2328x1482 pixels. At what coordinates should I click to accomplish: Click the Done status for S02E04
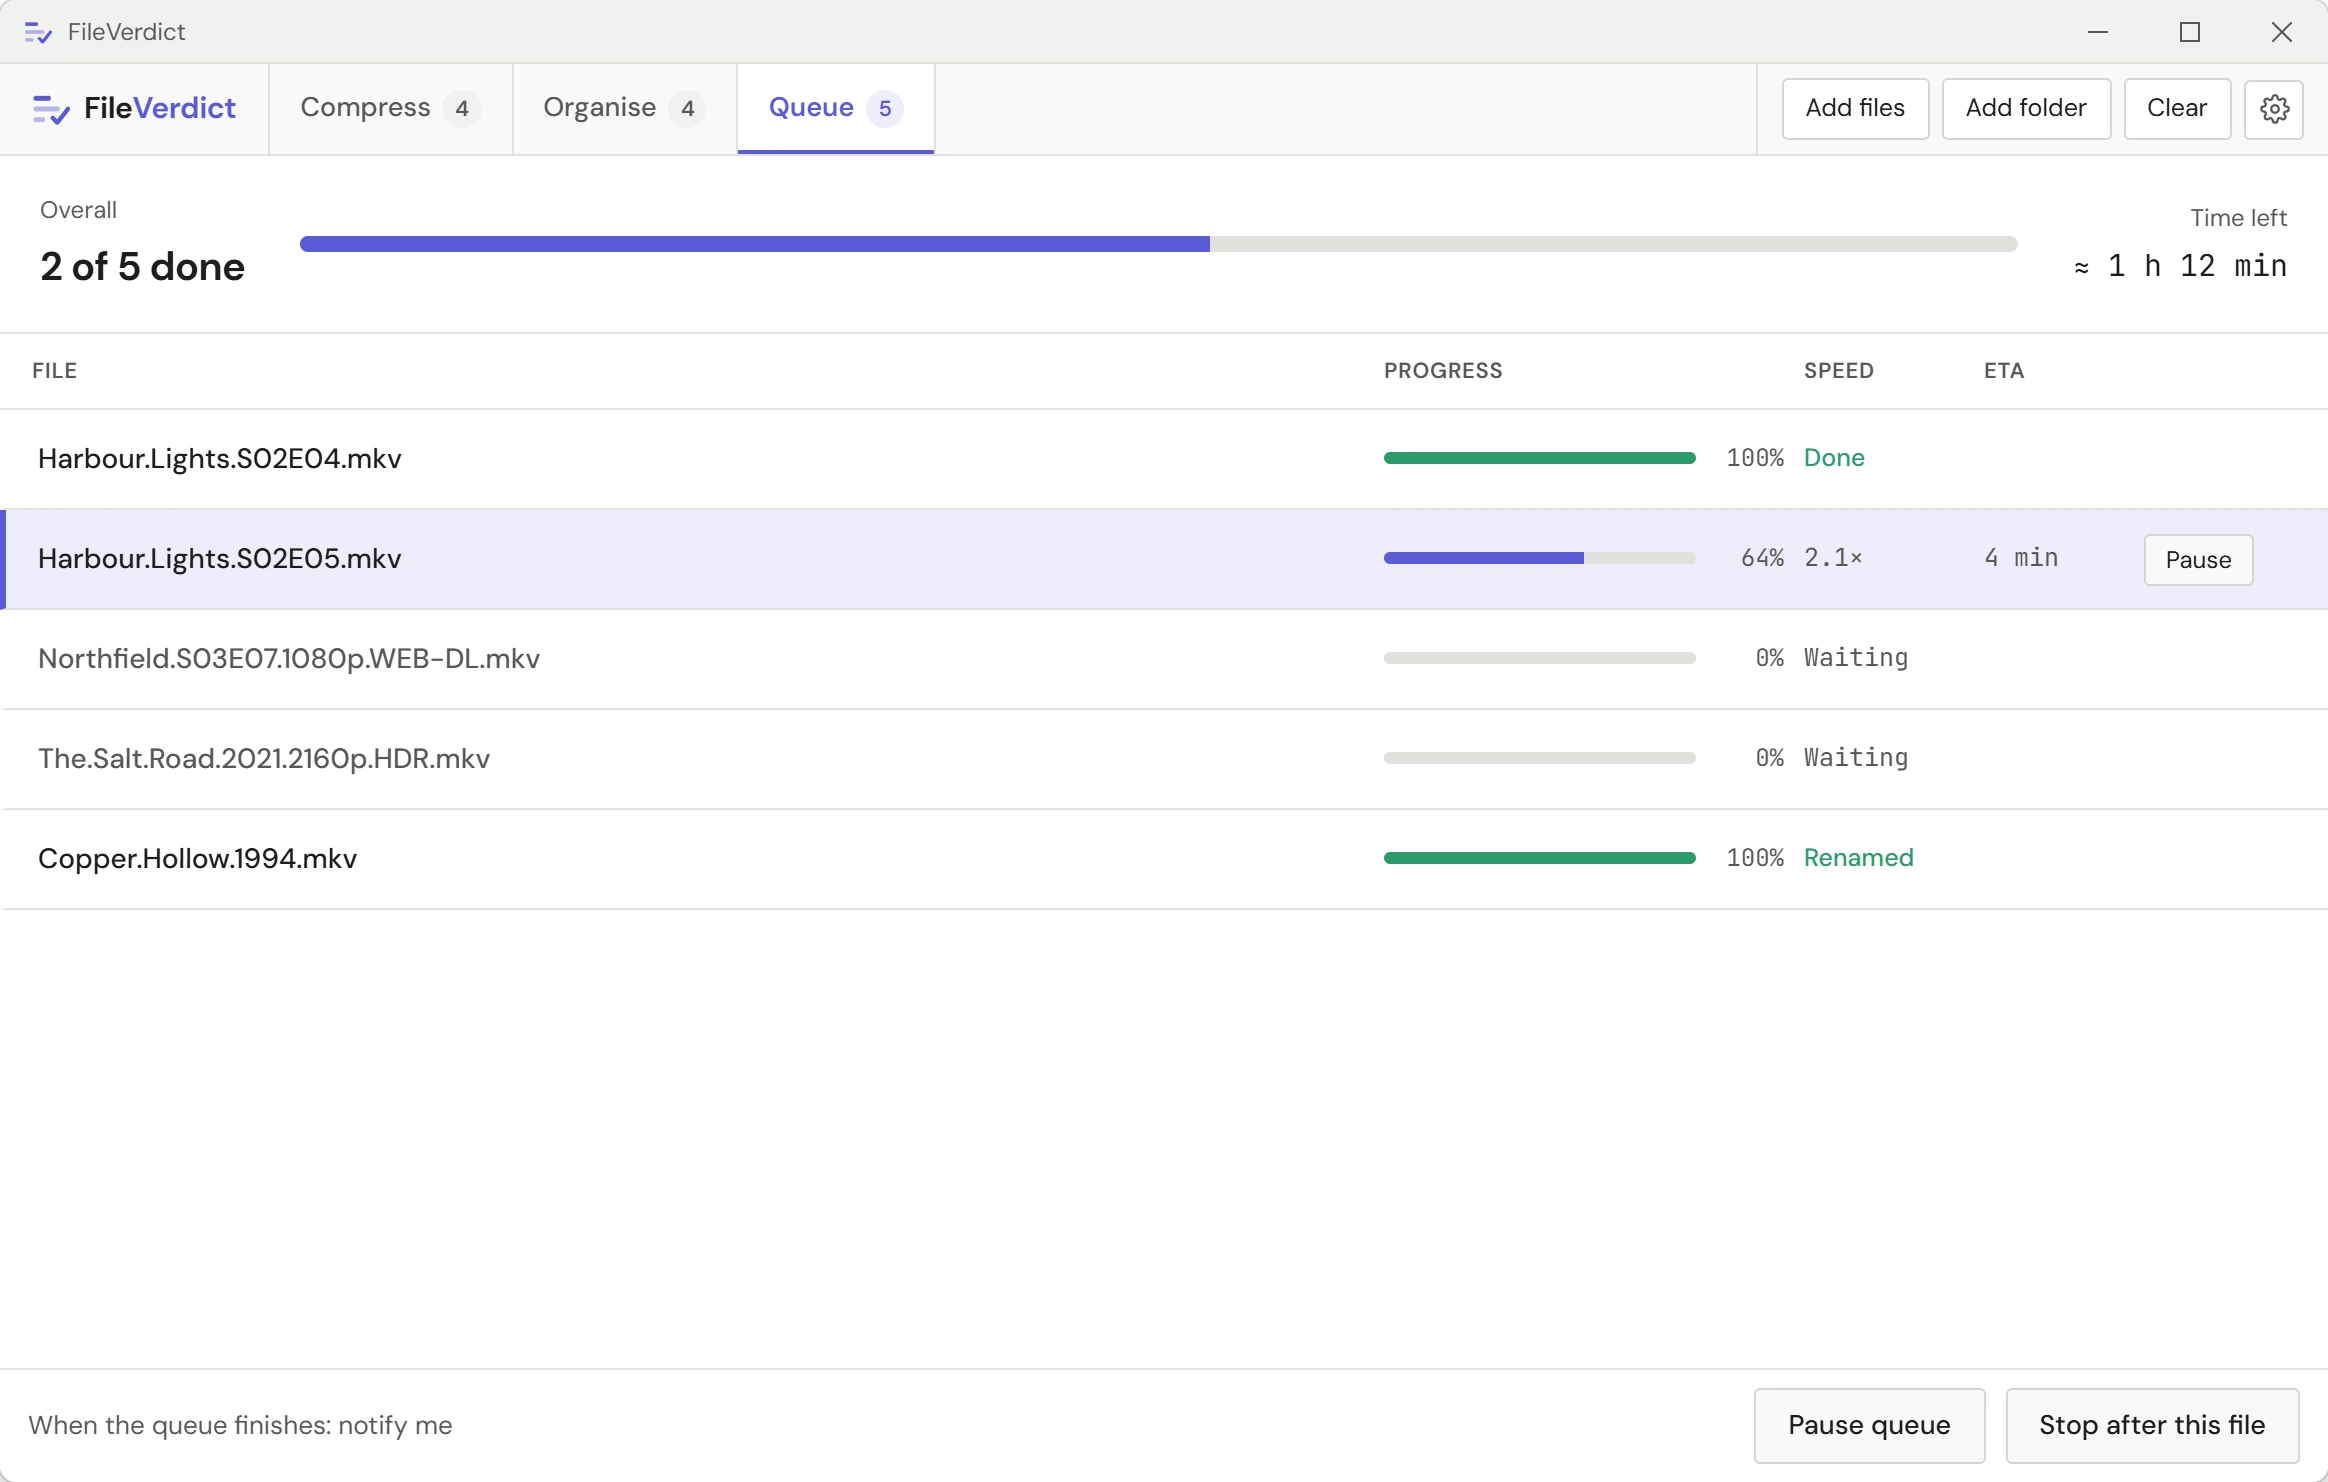[1834, 458]
